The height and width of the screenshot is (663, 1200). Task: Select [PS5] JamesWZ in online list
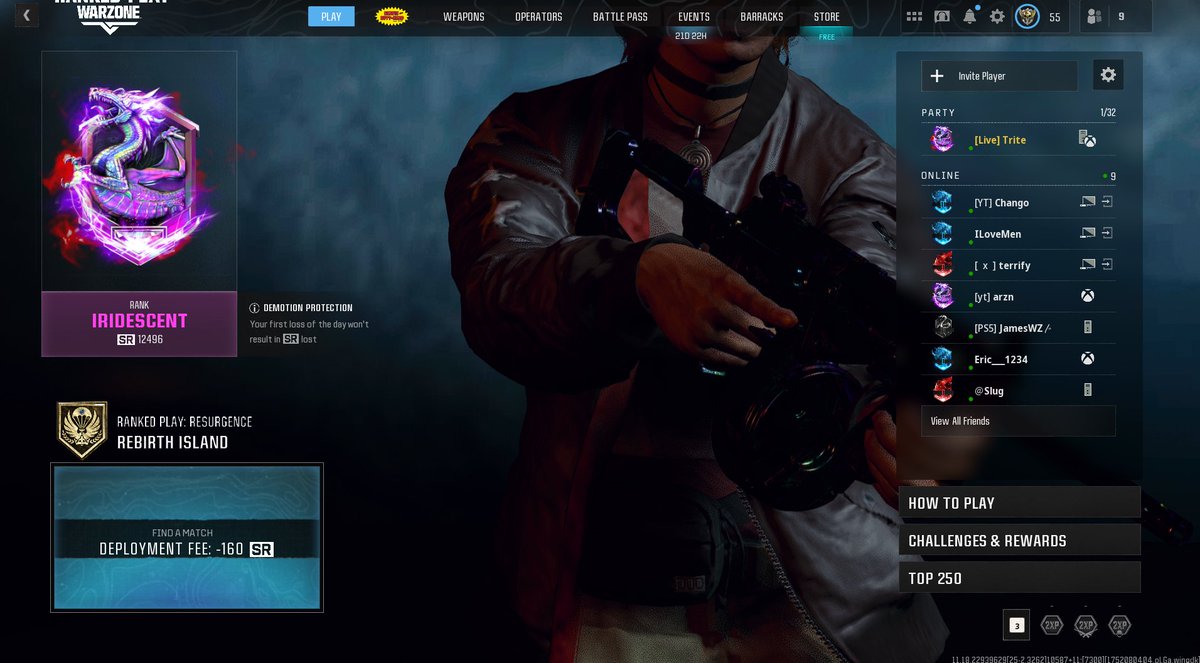(x=1018, y=327)
